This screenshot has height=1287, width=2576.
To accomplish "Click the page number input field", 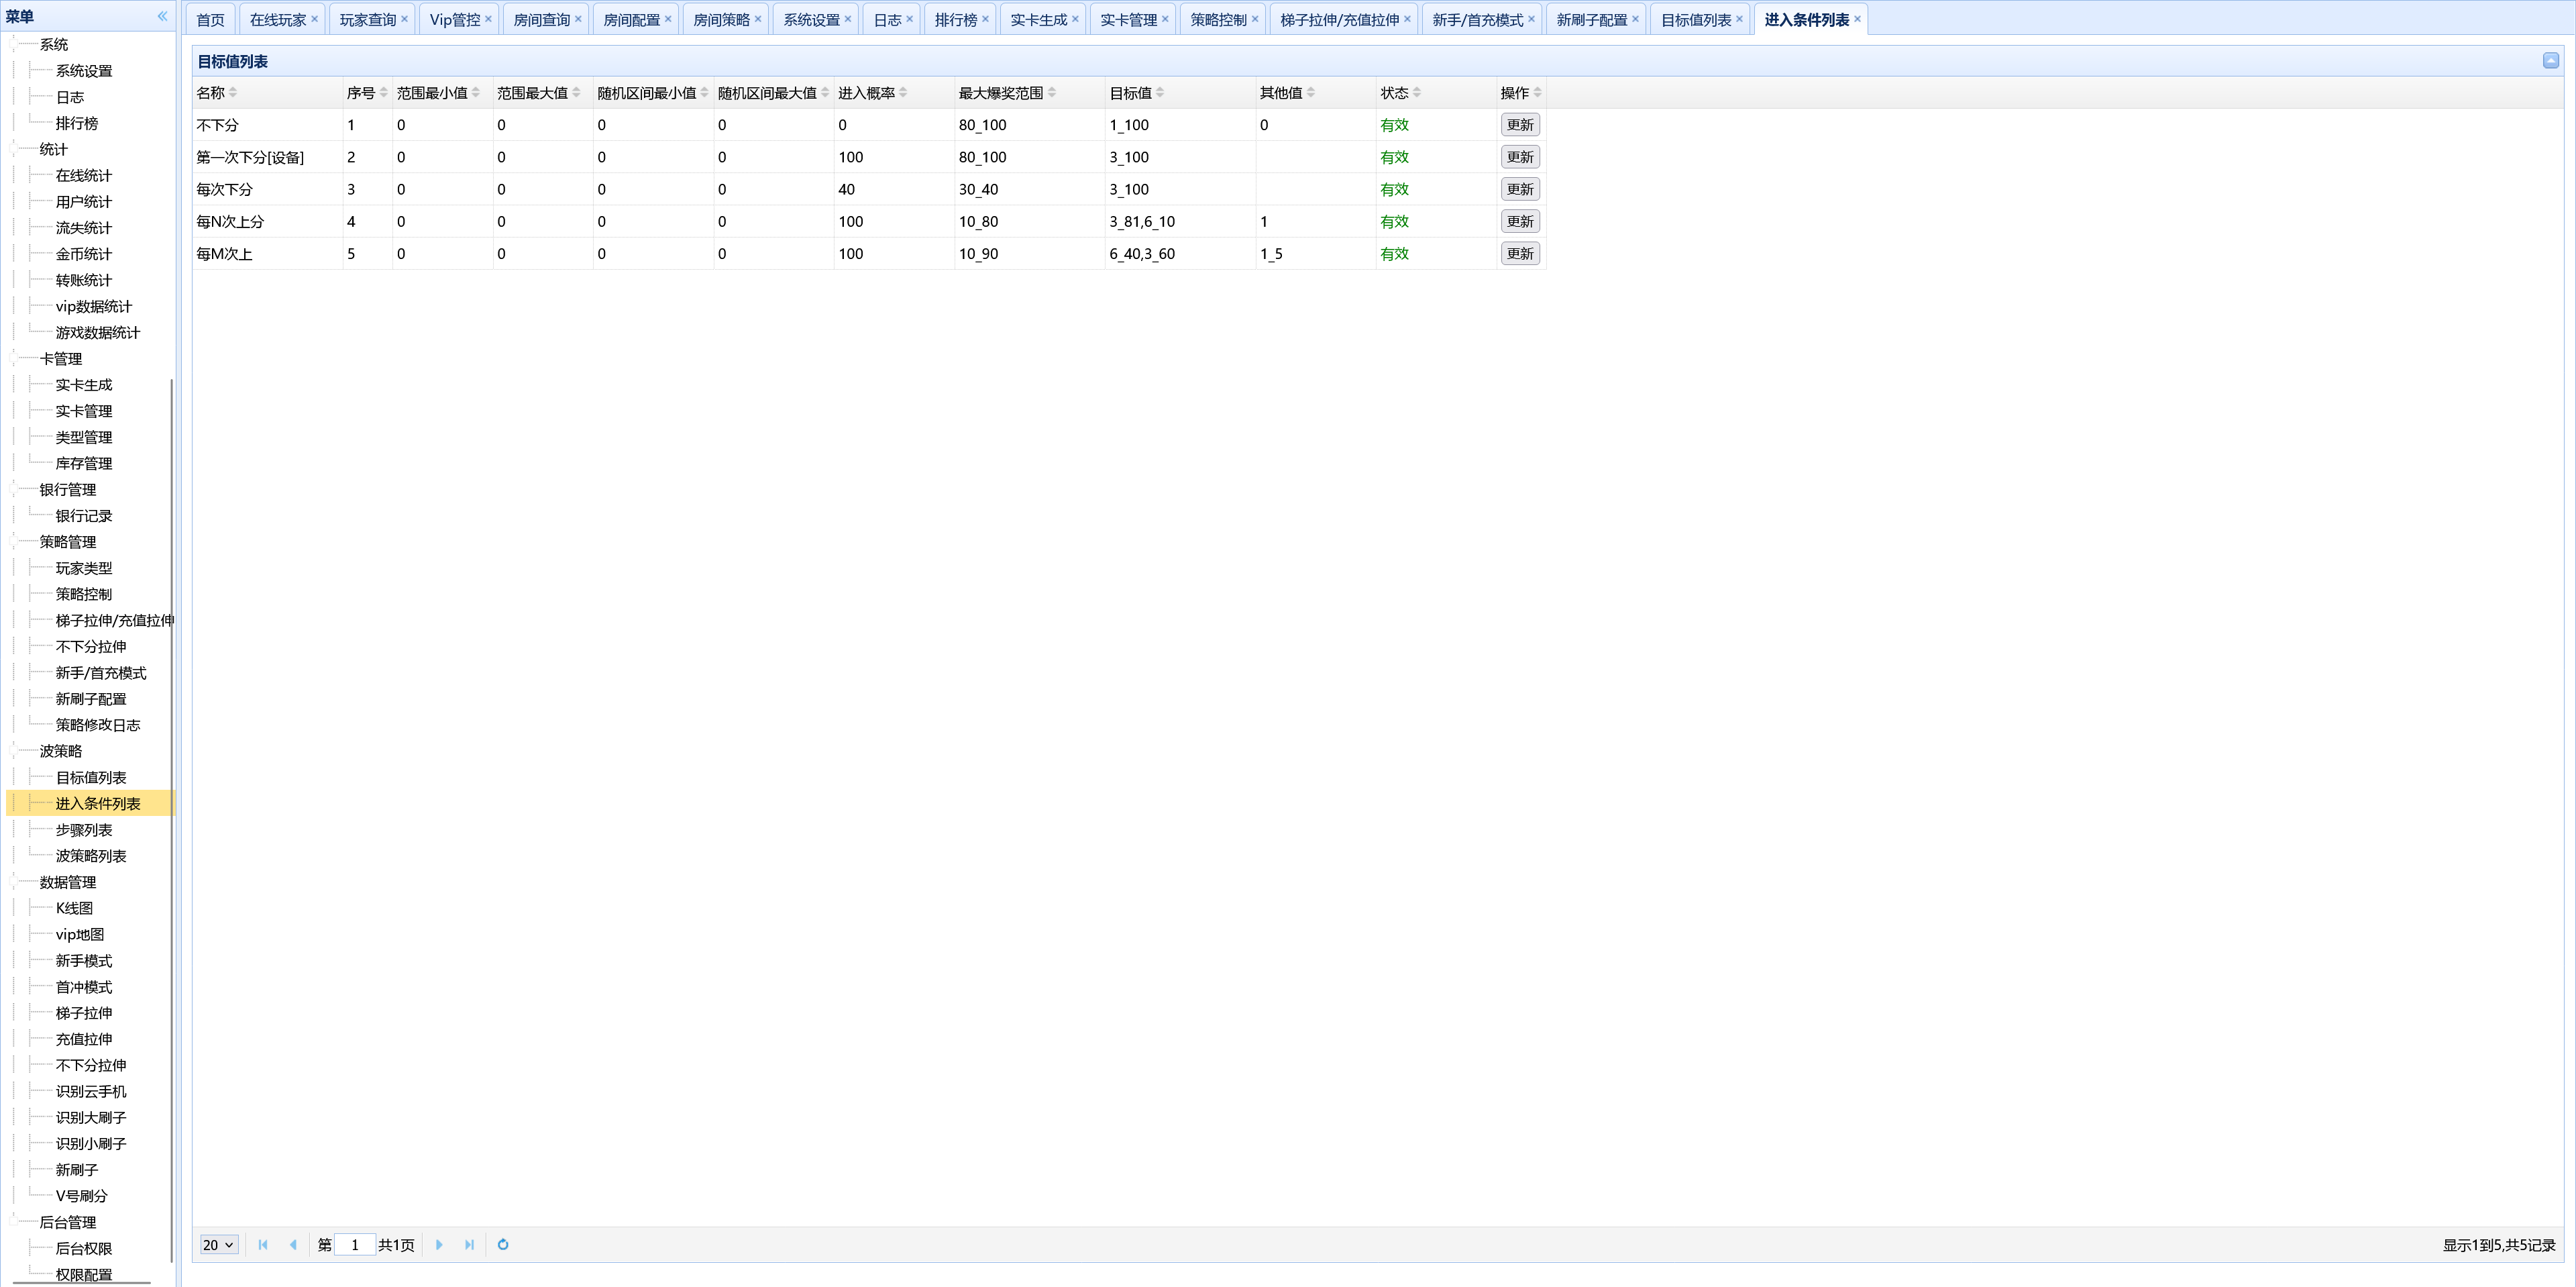I will (354, 1245).
